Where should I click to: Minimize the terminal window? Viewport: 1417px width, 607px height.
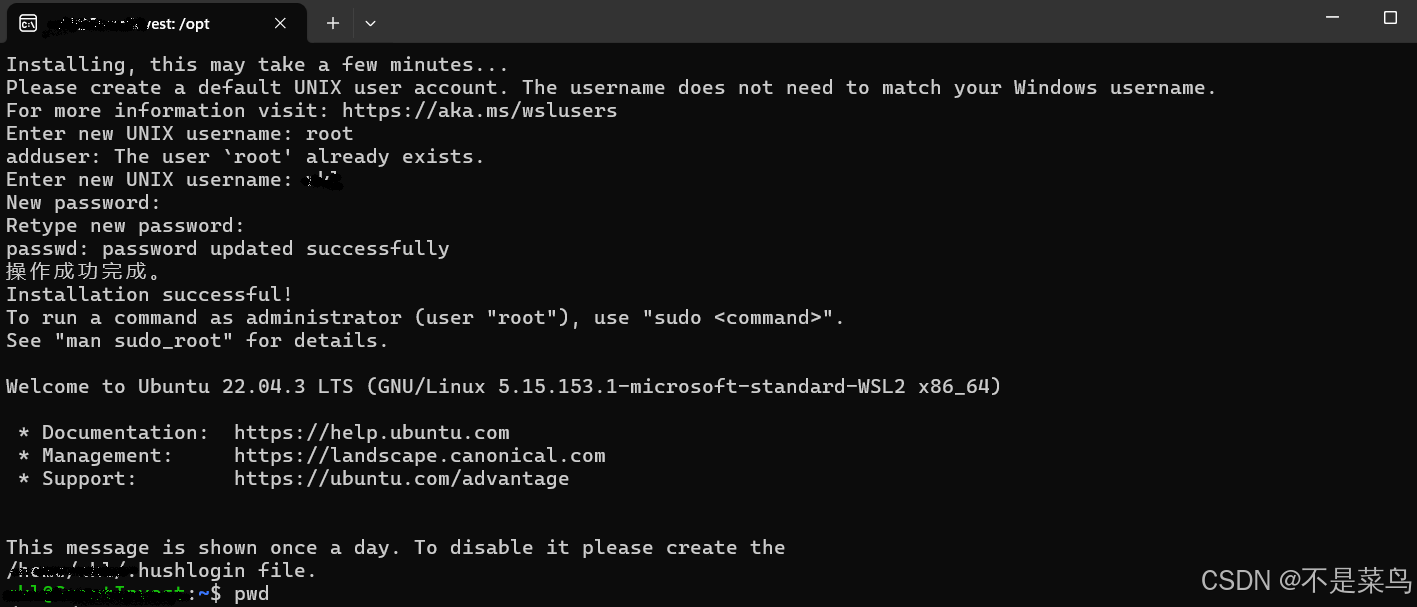click(1332, 17)
